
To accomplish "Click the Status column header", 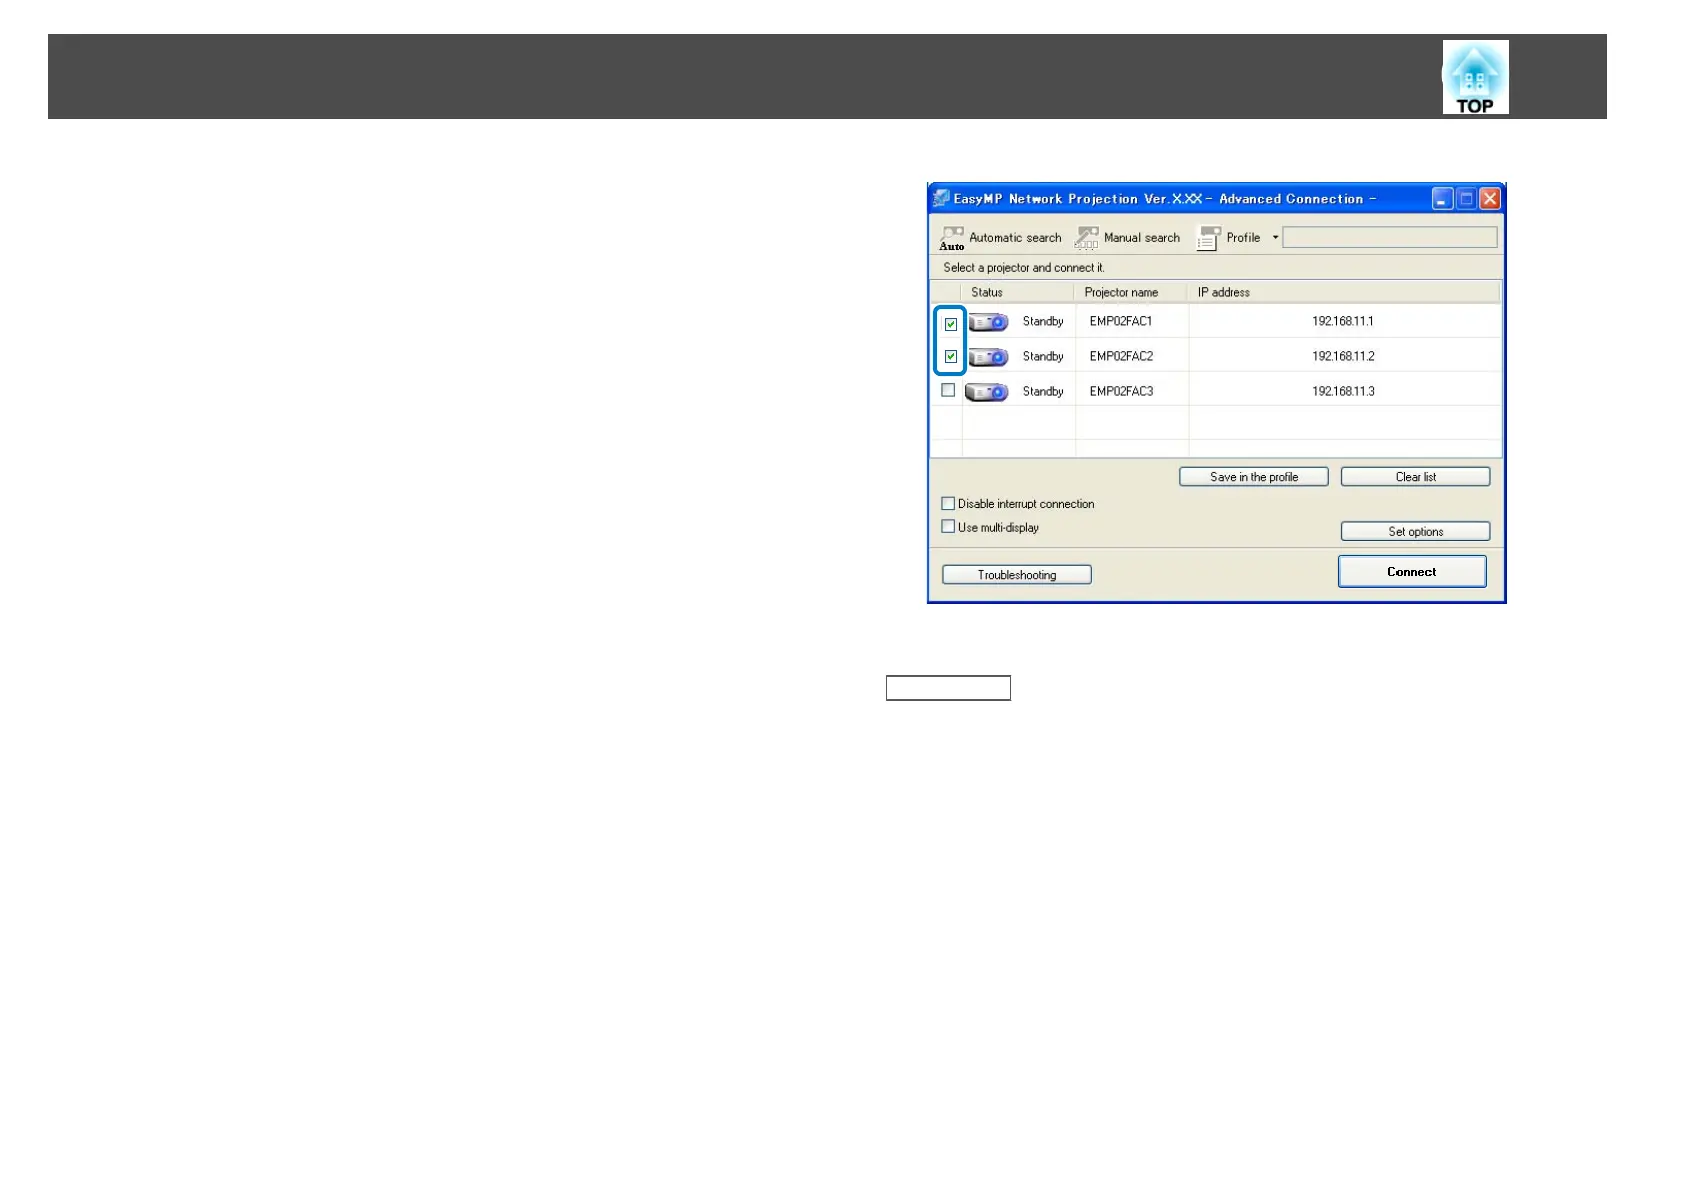I will coord(1018,292).
